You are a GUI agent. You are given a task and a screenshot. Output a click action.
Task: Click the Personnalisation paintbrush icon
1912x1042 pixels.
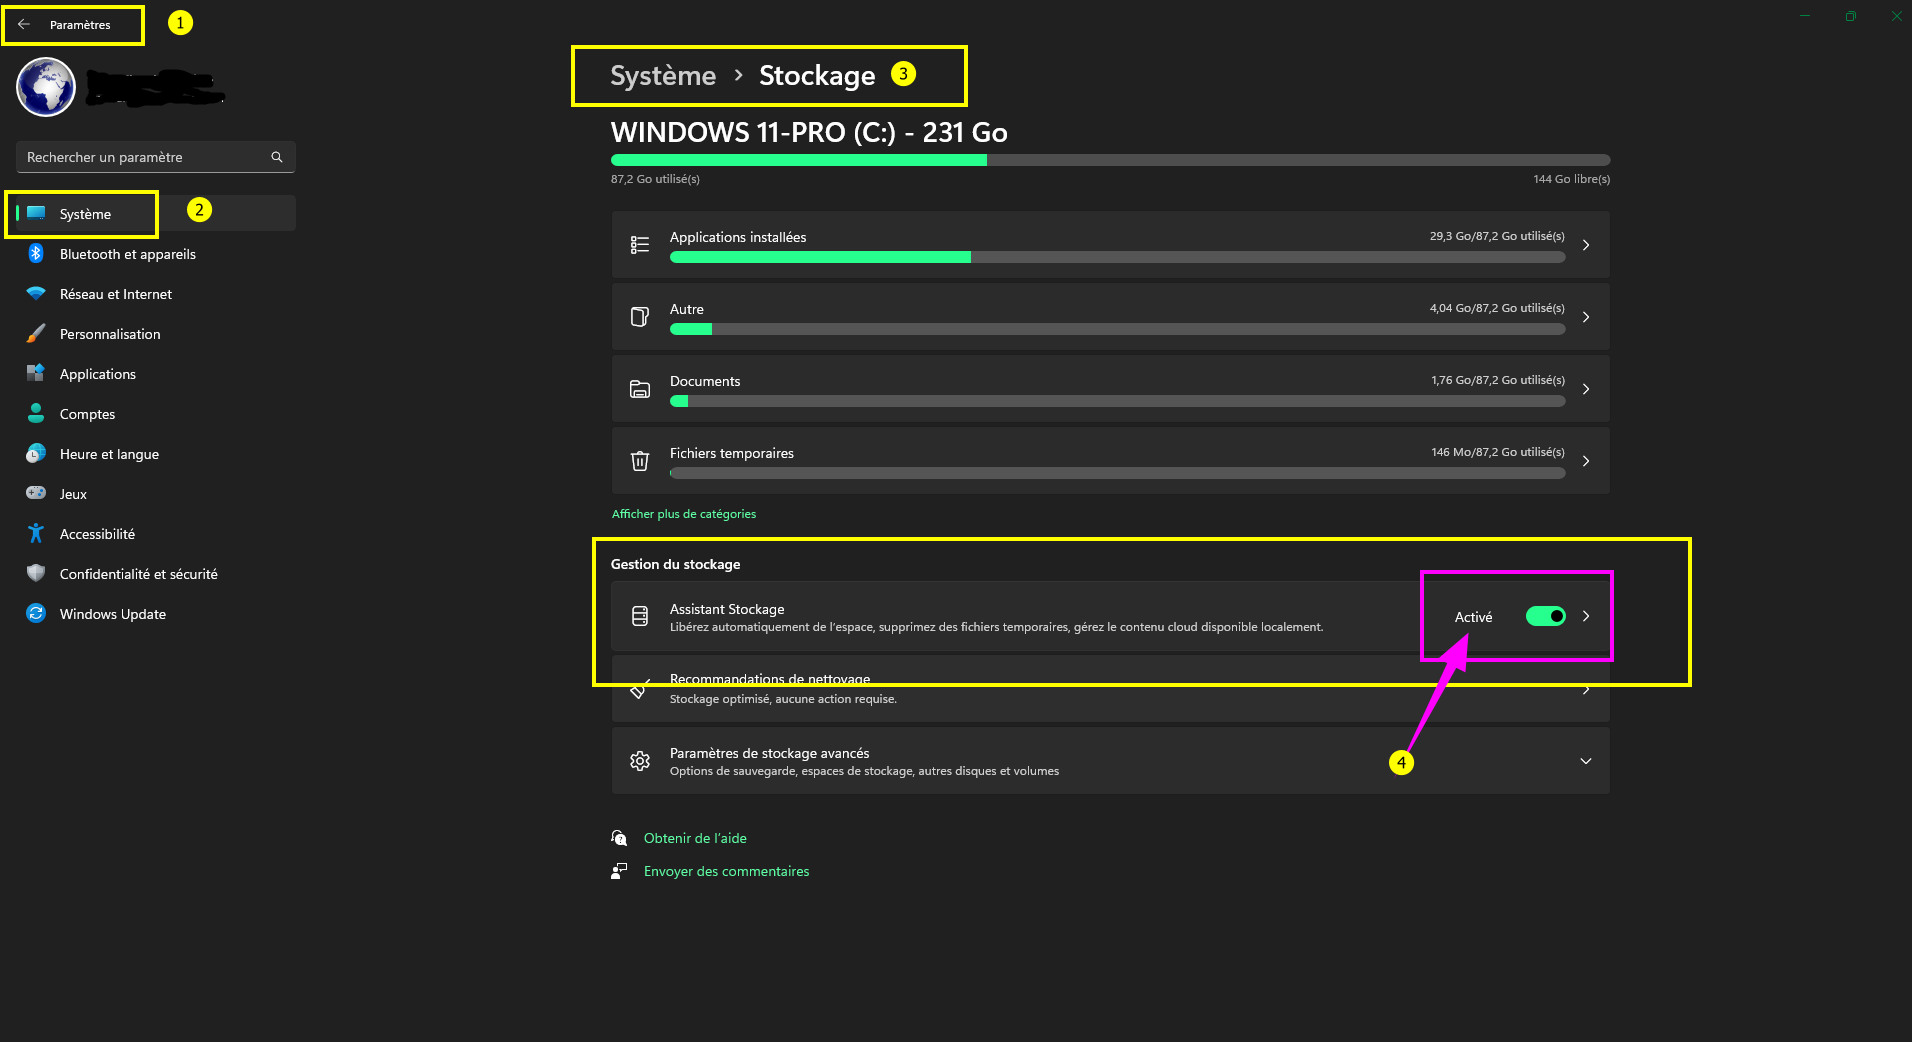point(36,334)
